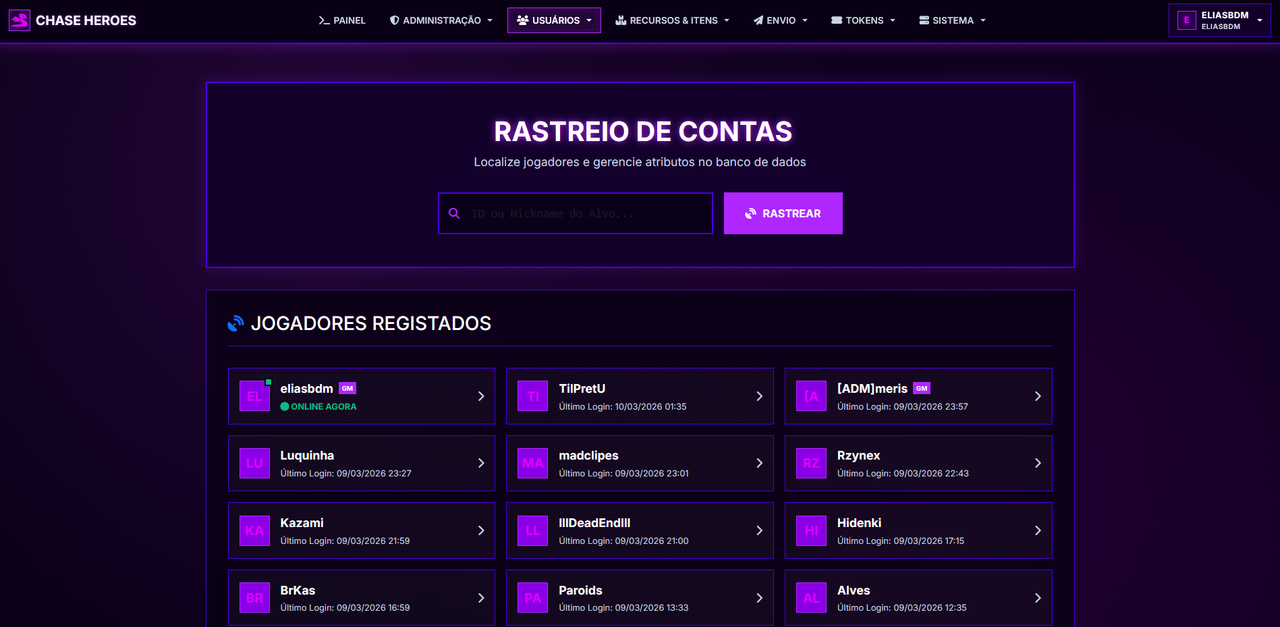The image size is (1280, 627).
Task: Open the eliasbdm player card
Action: click(x=361, y=396)
